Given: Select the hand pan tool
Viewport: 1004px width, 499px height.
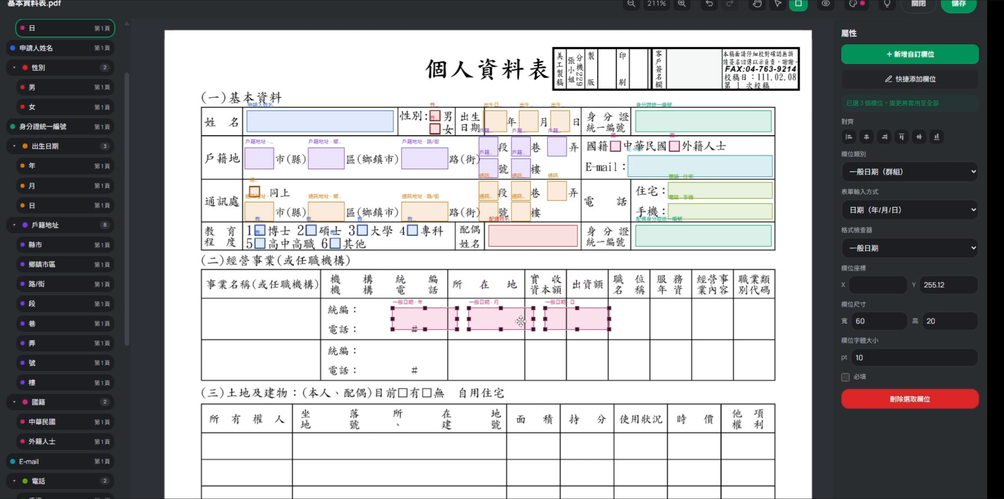Looking at the screenshot, I should (x=757, y=4).
